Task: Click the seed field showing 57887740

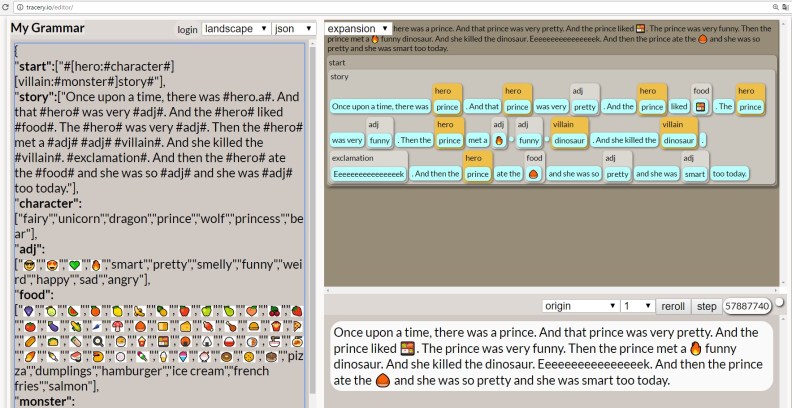Action: click(x=746, y=305)
